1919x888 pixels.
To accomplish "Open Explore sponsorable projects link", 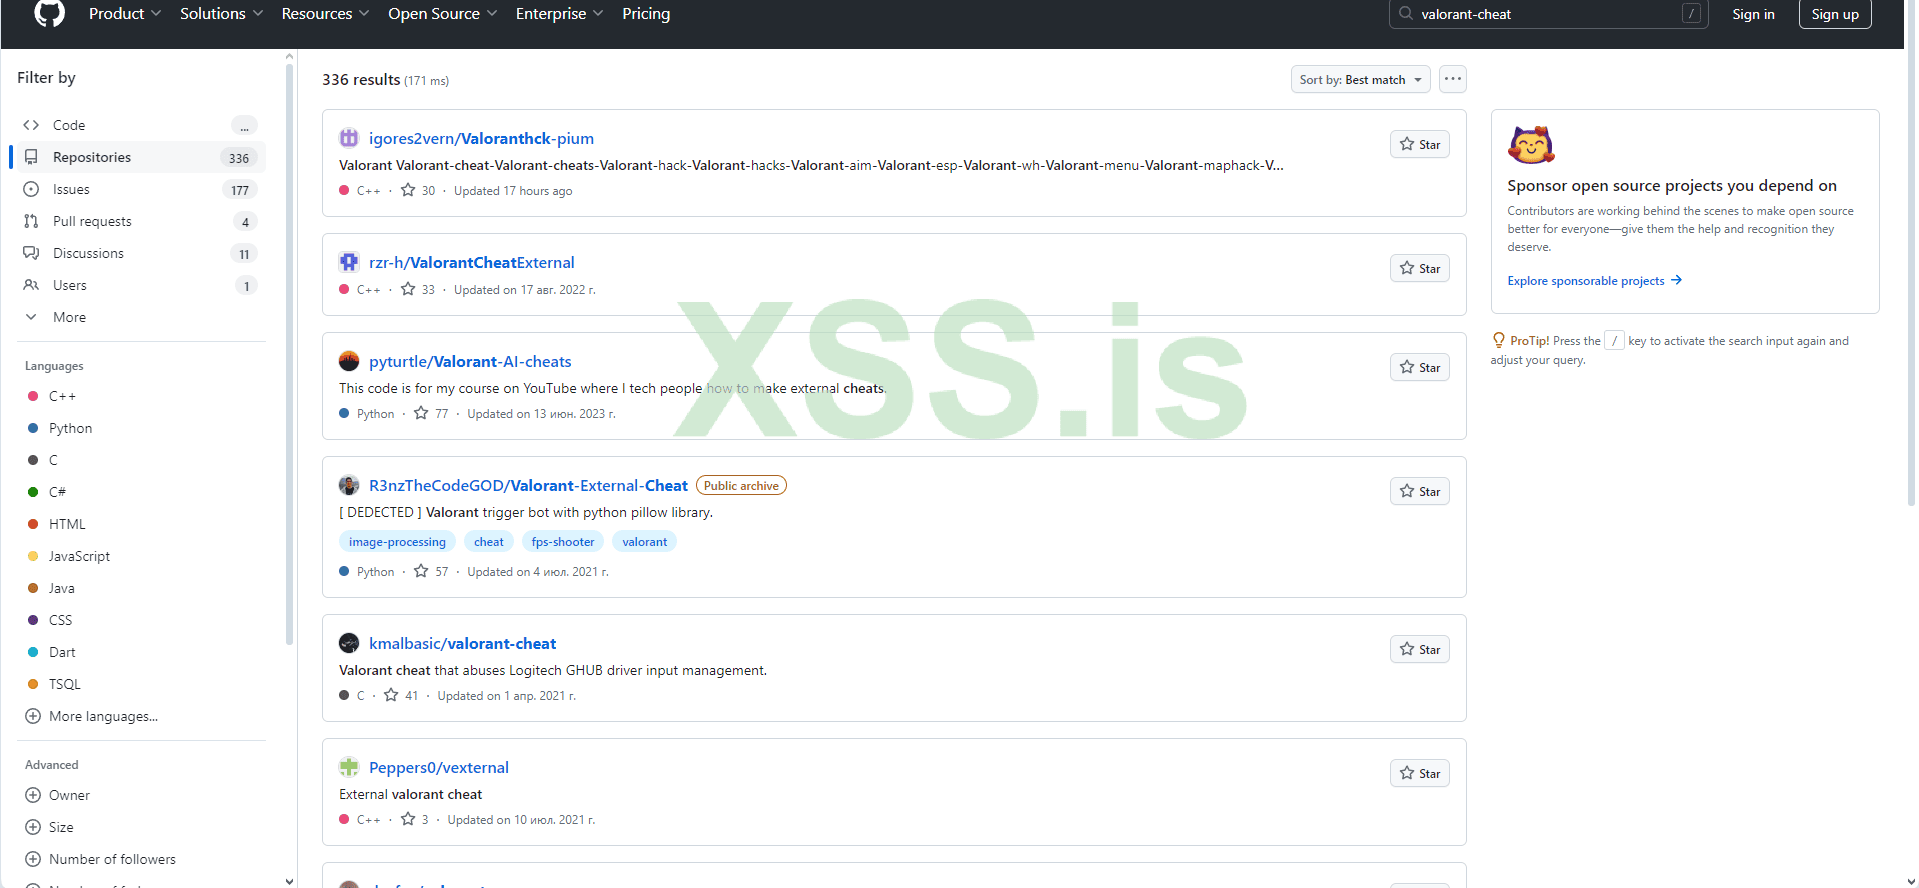I will click(1595, 281).
